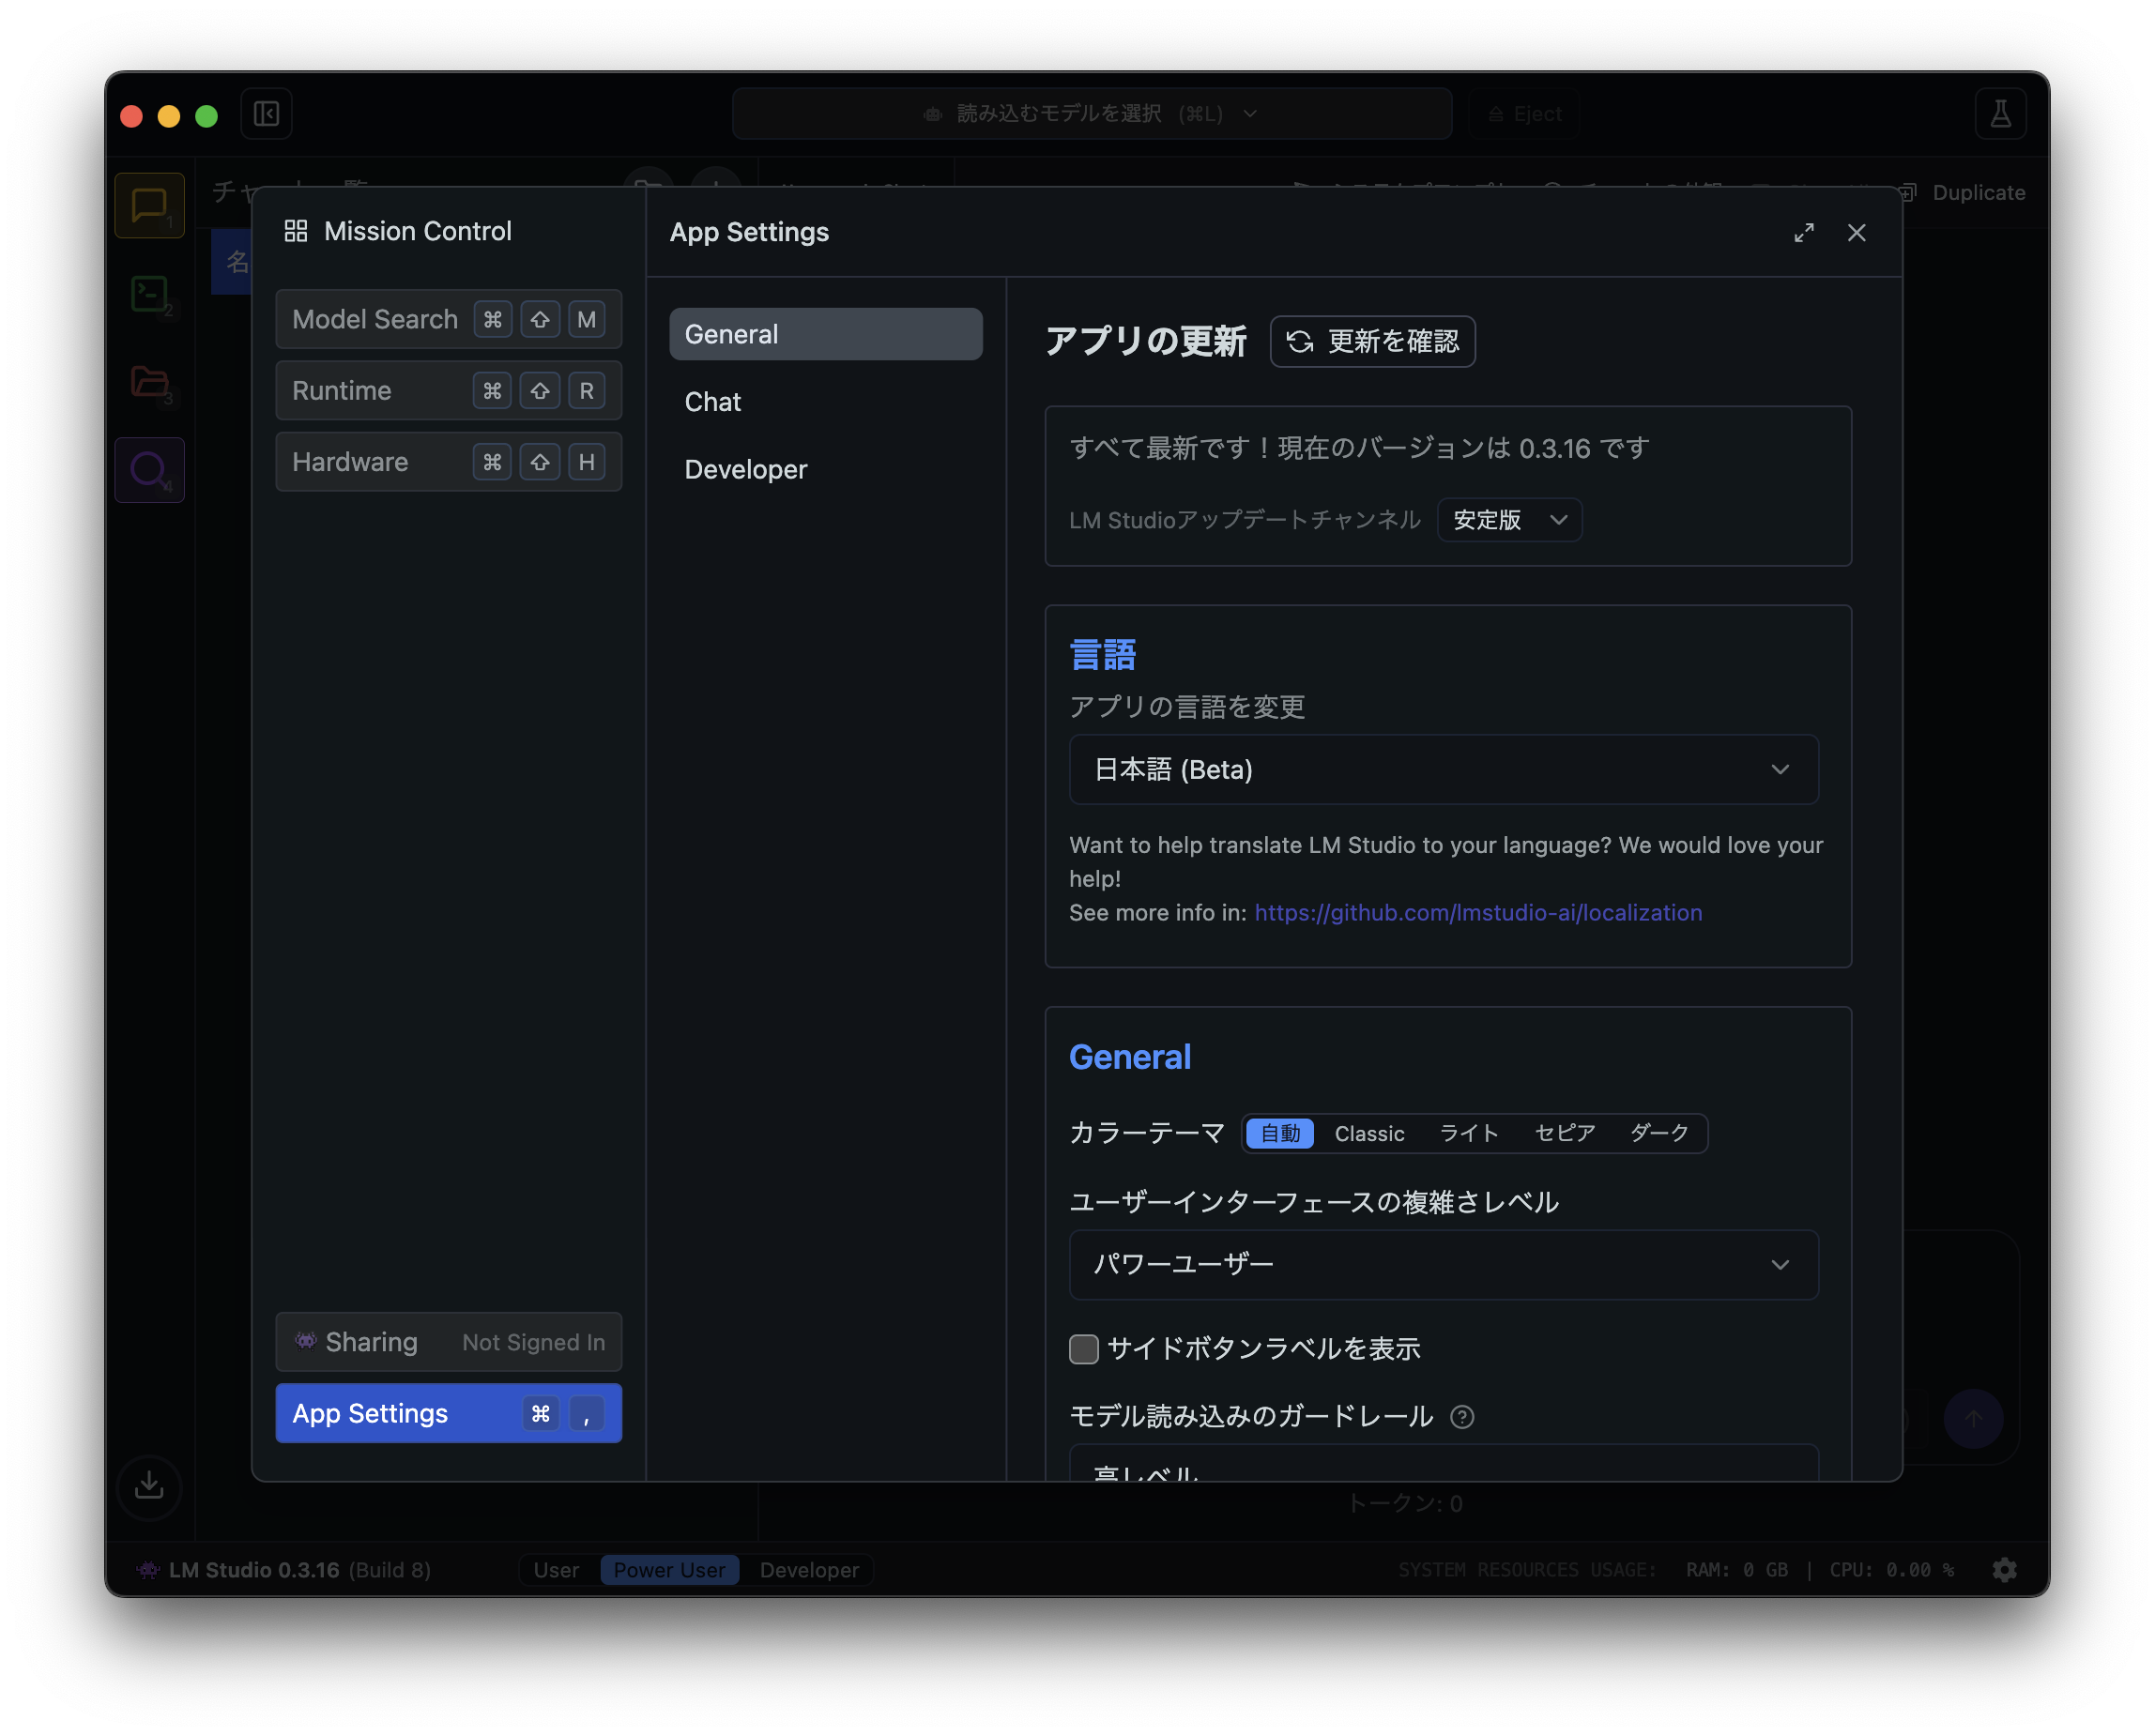Open My Models via the folder sidebar icon
The image size is (2155, 1736).
149,382
